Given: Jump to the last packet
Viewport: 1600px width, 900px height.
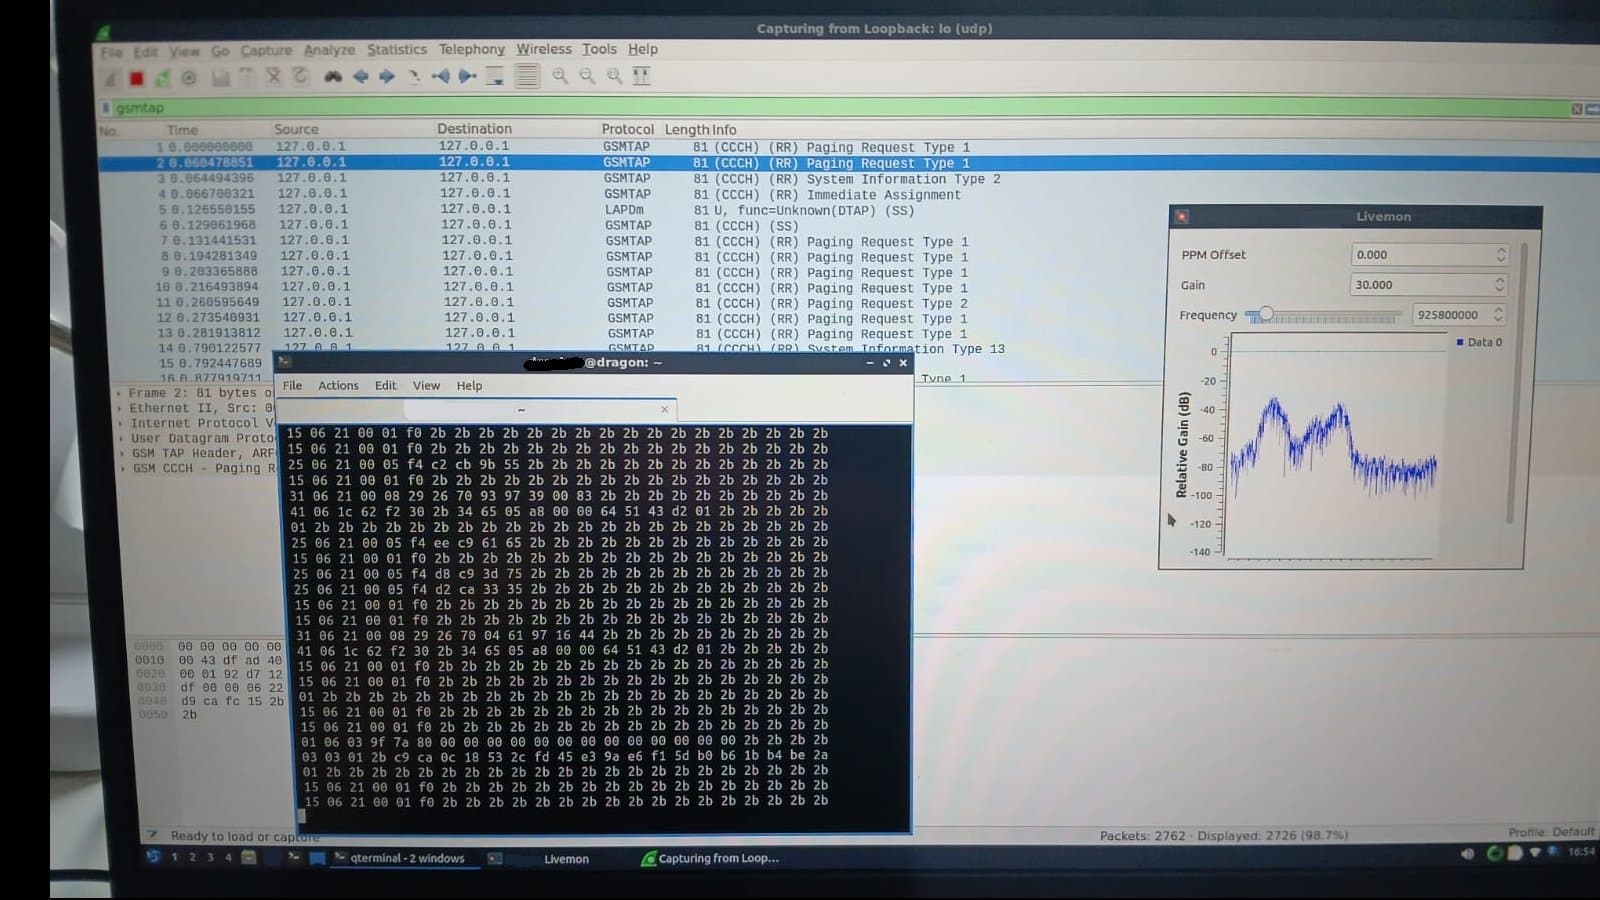Looking at the screenshot, I should pos(467,76).
